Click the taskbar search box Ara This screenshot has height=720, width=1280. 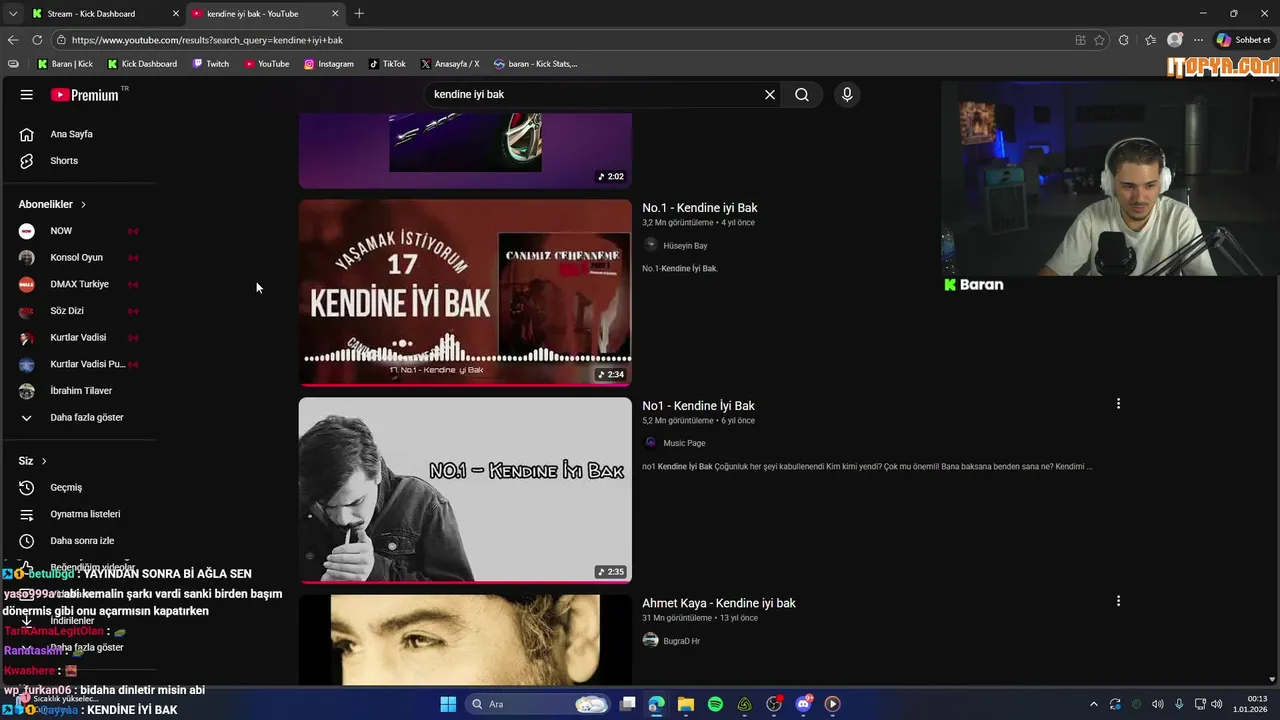[x=539, y=704]
